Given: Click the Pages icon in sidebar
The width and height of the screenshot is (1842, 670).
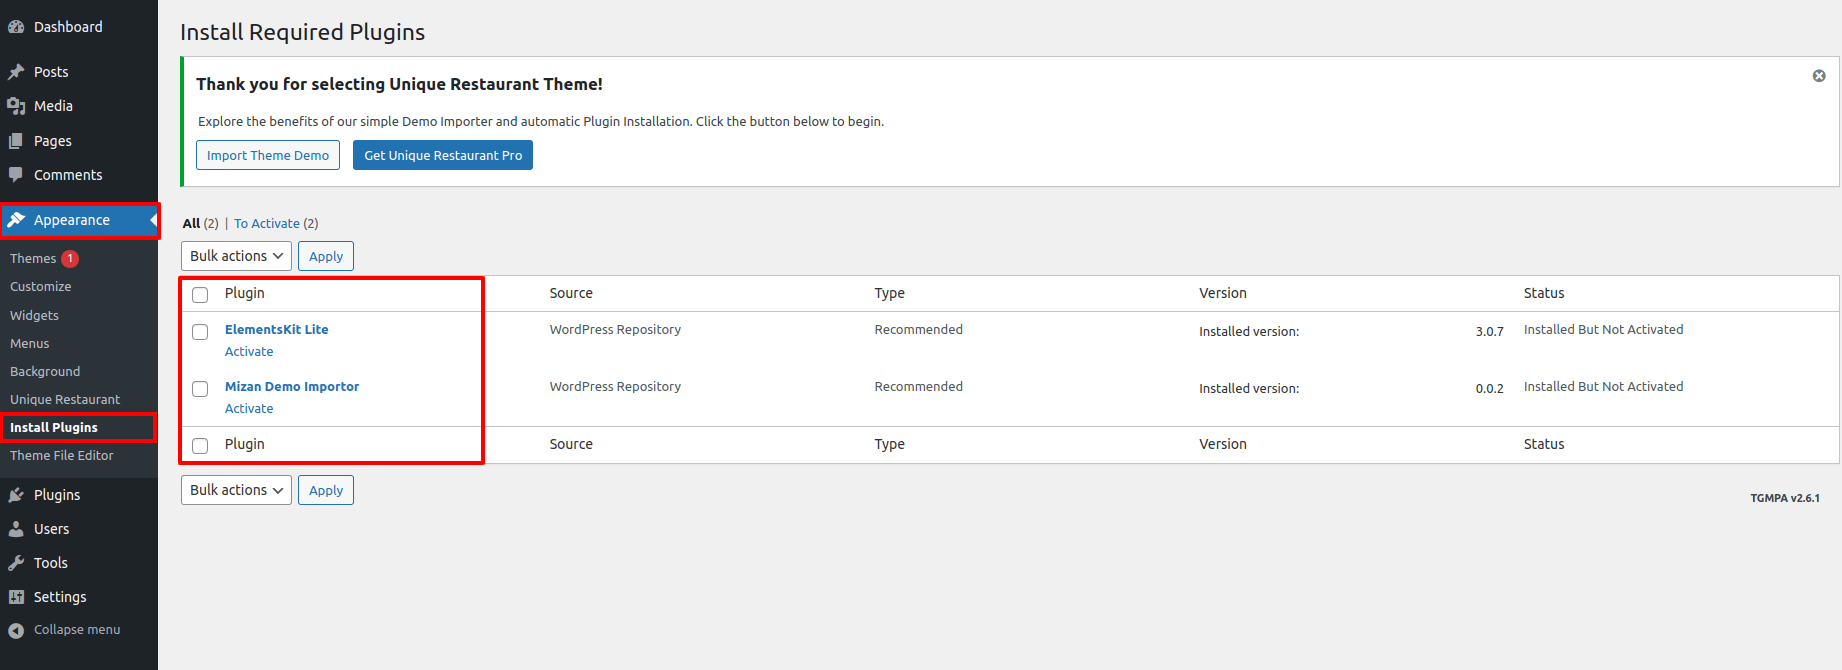Looking at the screenshot, I should [x=16, y=141].
